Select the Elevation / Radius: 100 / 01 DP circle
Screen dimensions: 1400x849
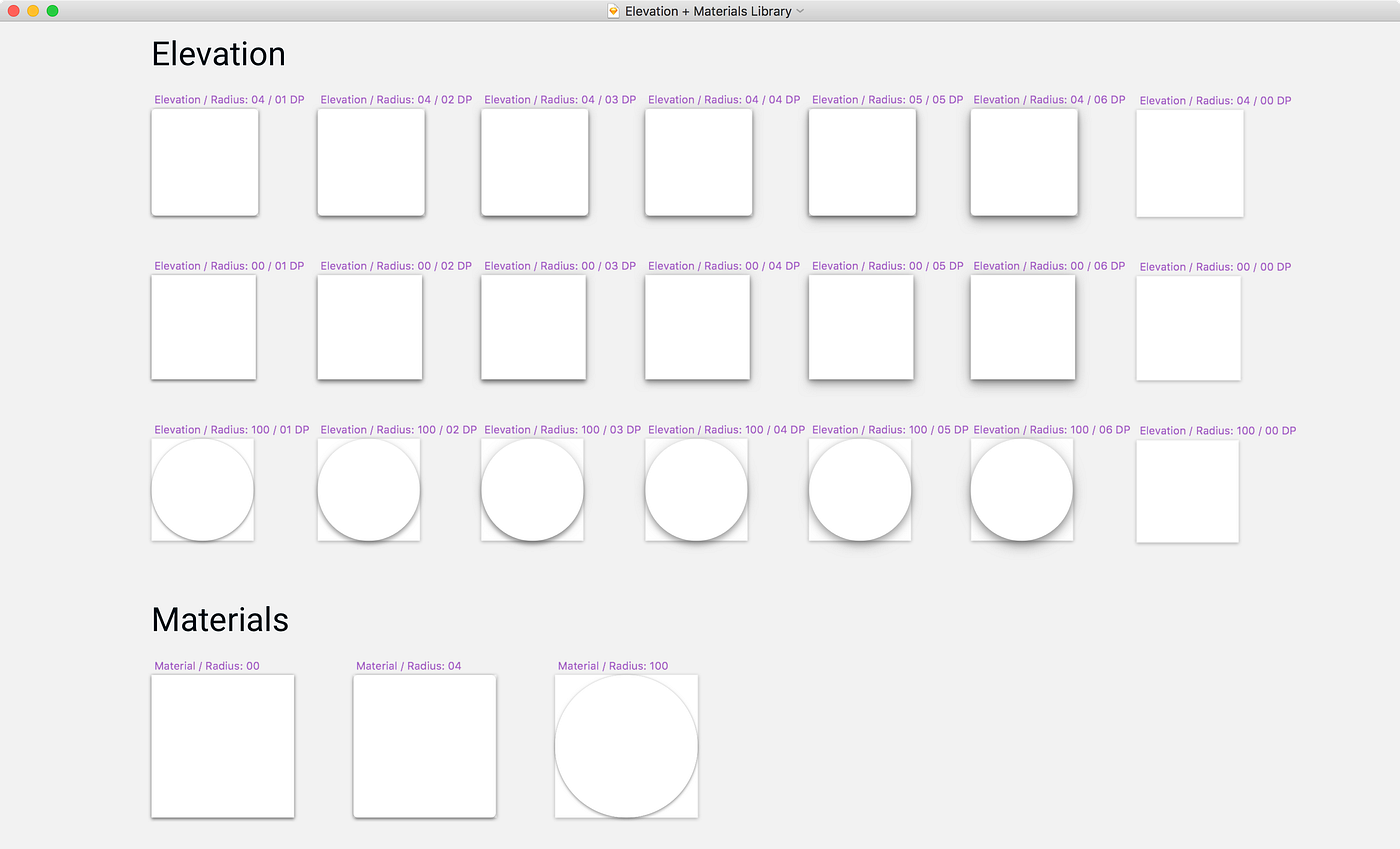click(202, 489)
